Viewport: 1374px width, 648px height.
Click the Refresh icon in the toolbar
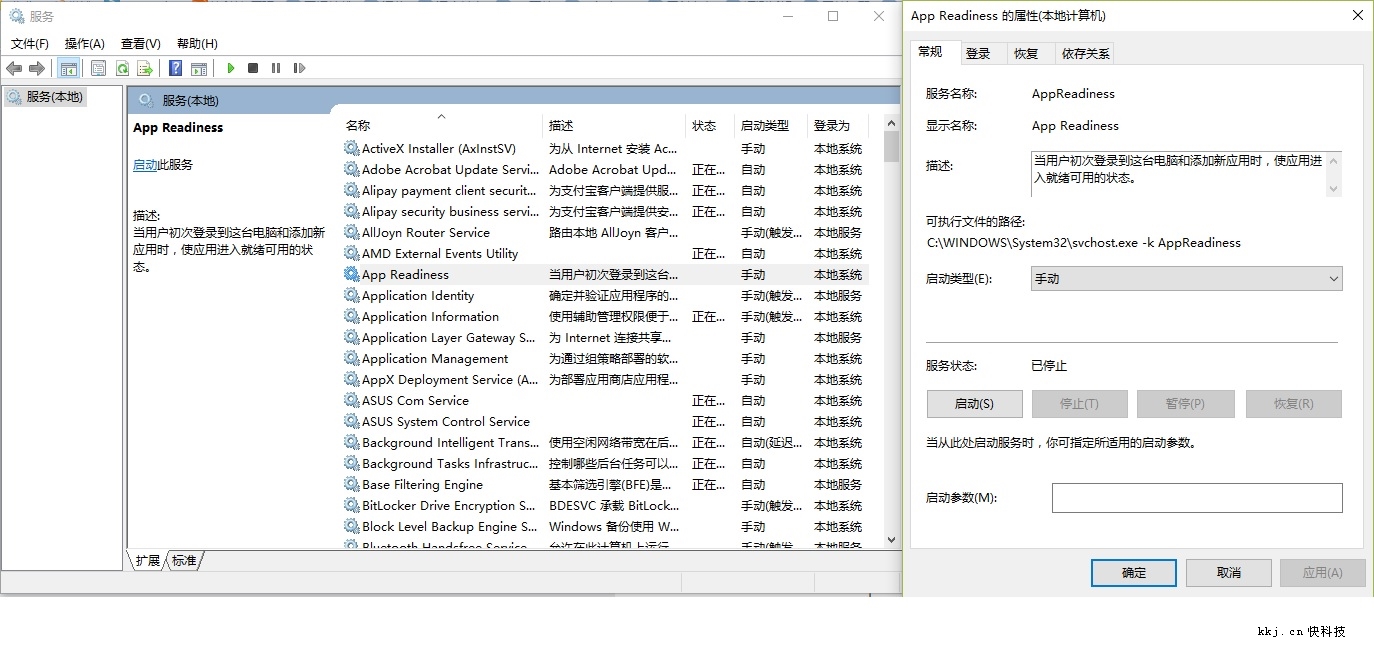click(122, 68)
